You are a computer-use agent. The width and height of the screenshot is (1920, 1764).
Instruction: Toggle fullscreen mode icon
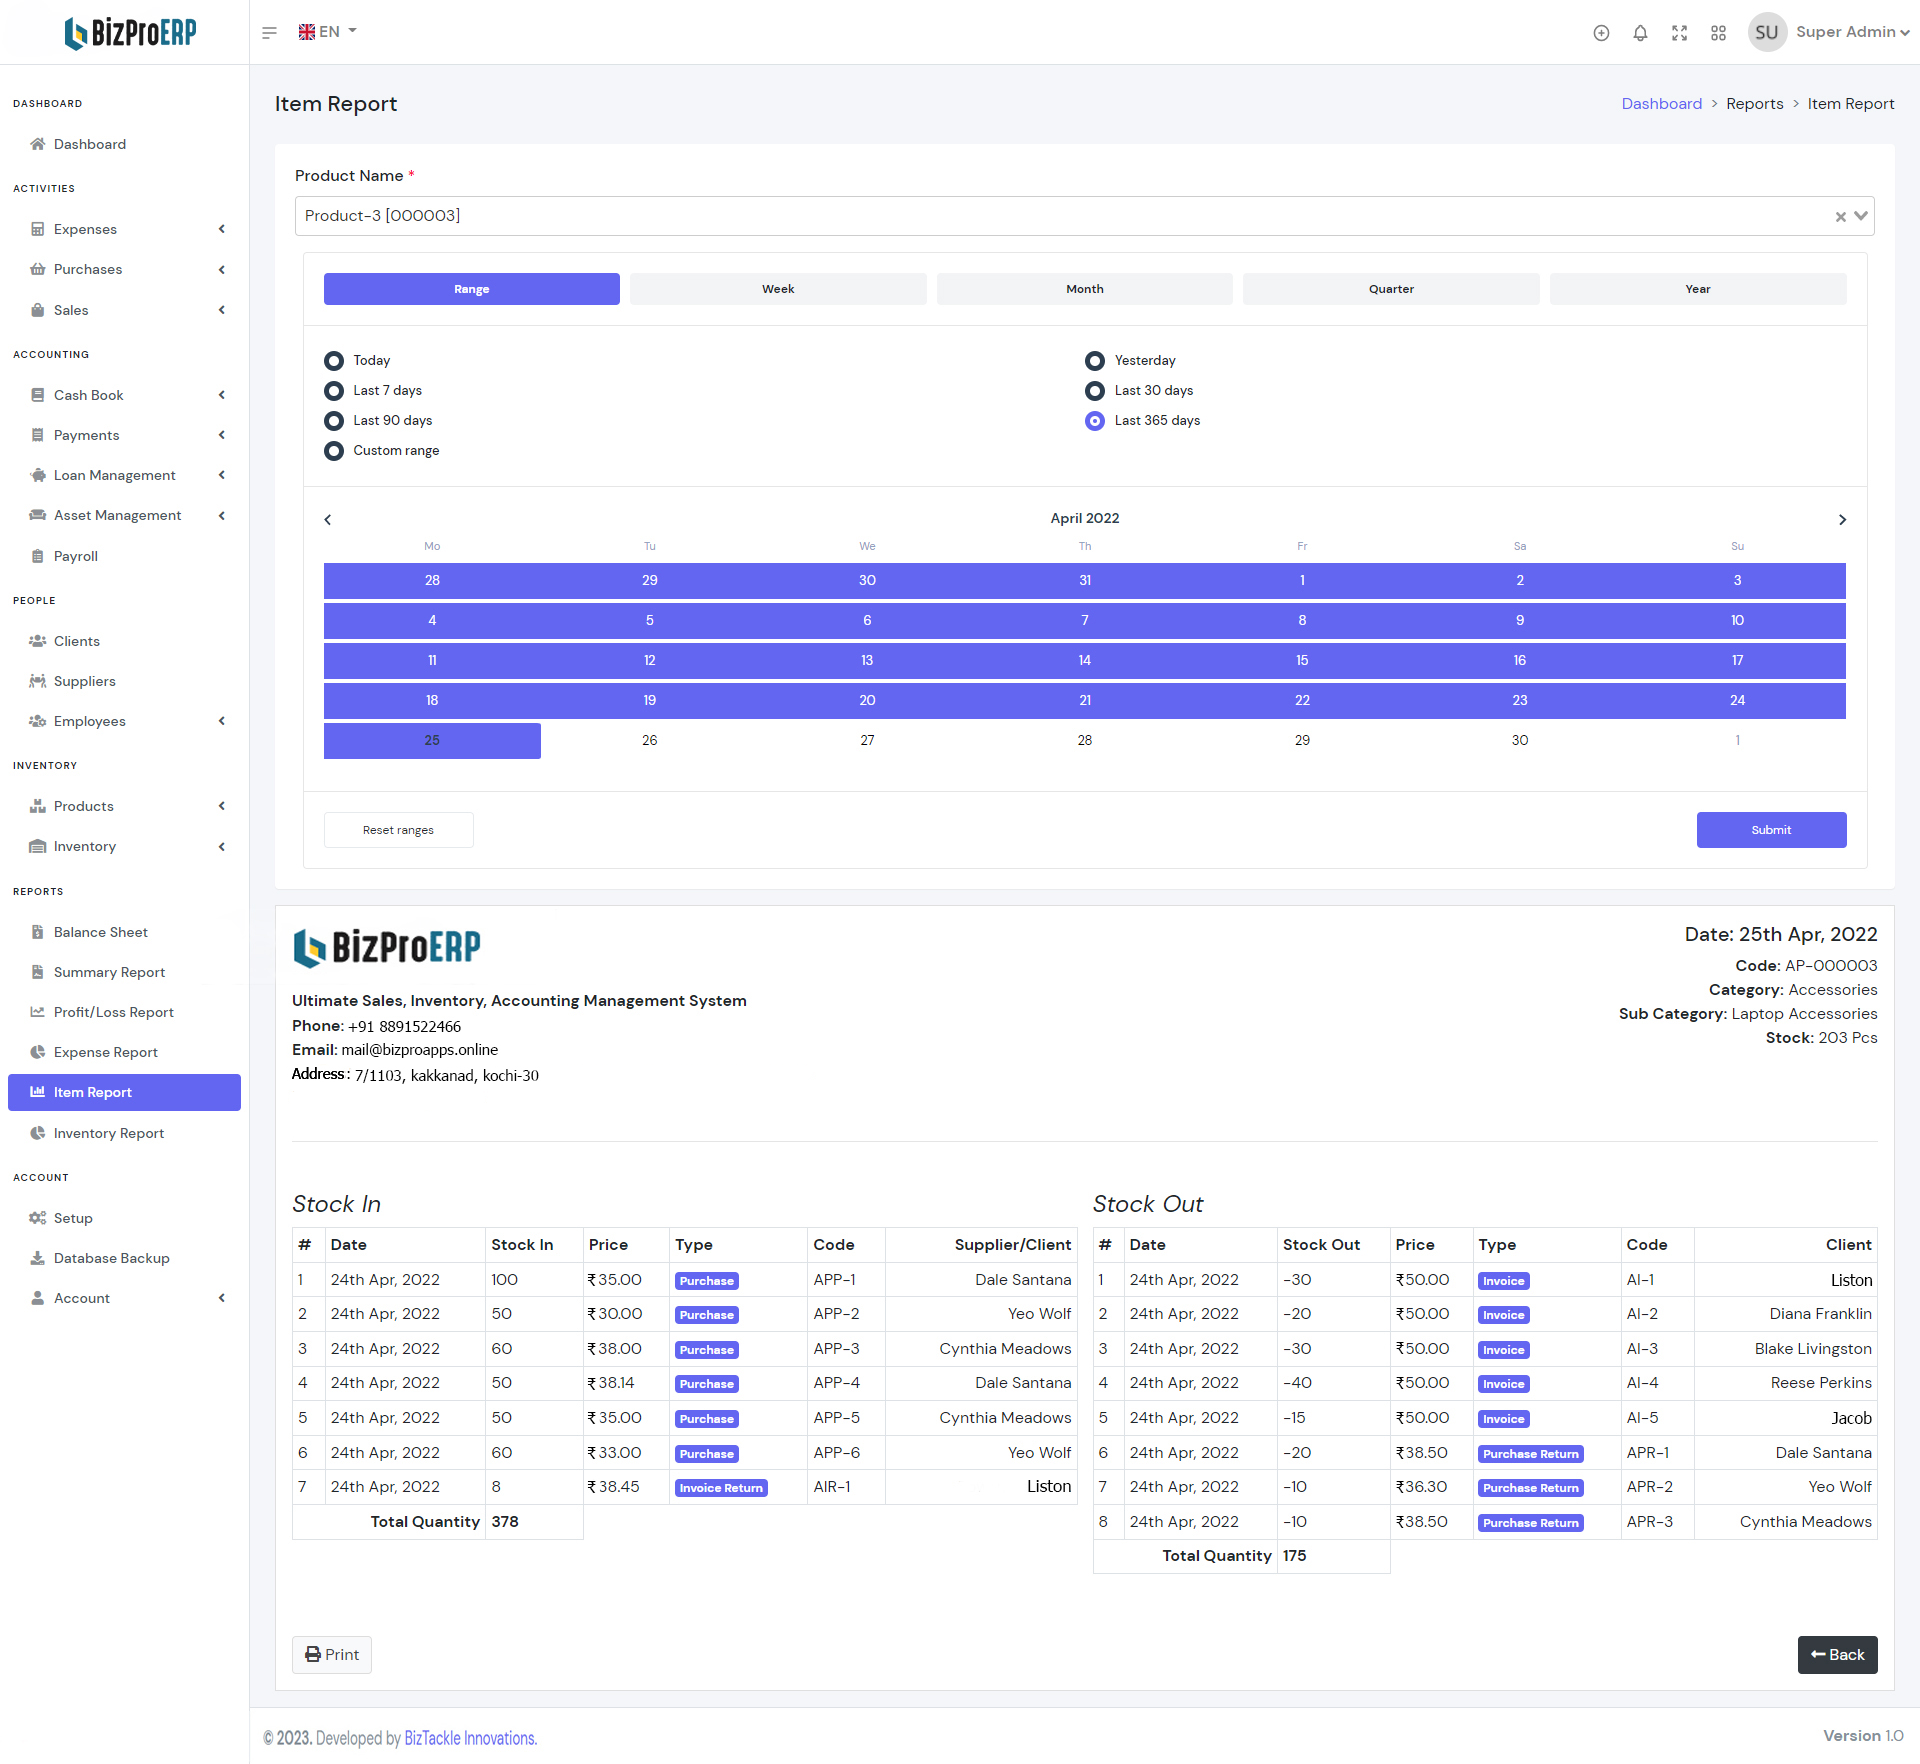coord(1679,33)
